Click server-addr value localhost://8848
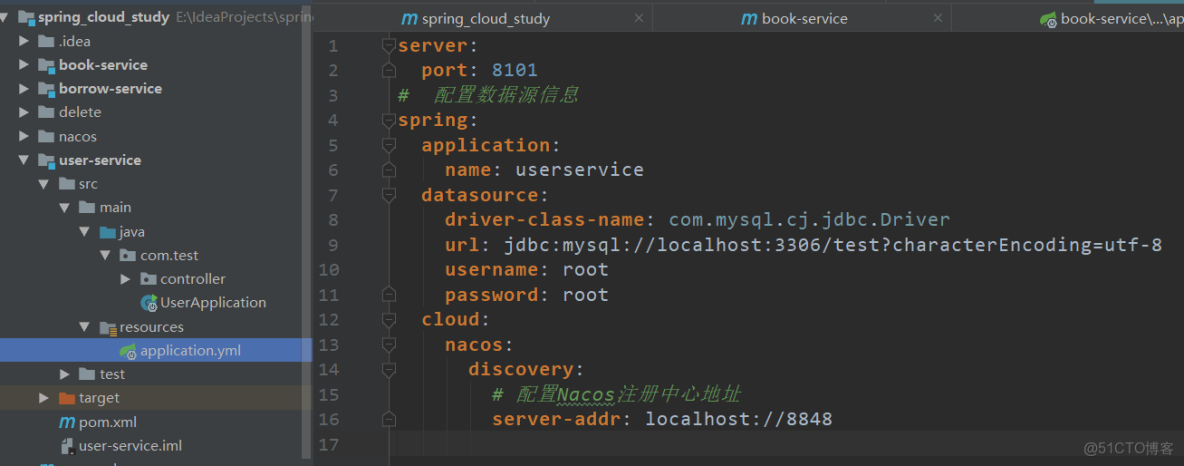This screenshot has height=466, width=1184. click(x=738, y=418)
